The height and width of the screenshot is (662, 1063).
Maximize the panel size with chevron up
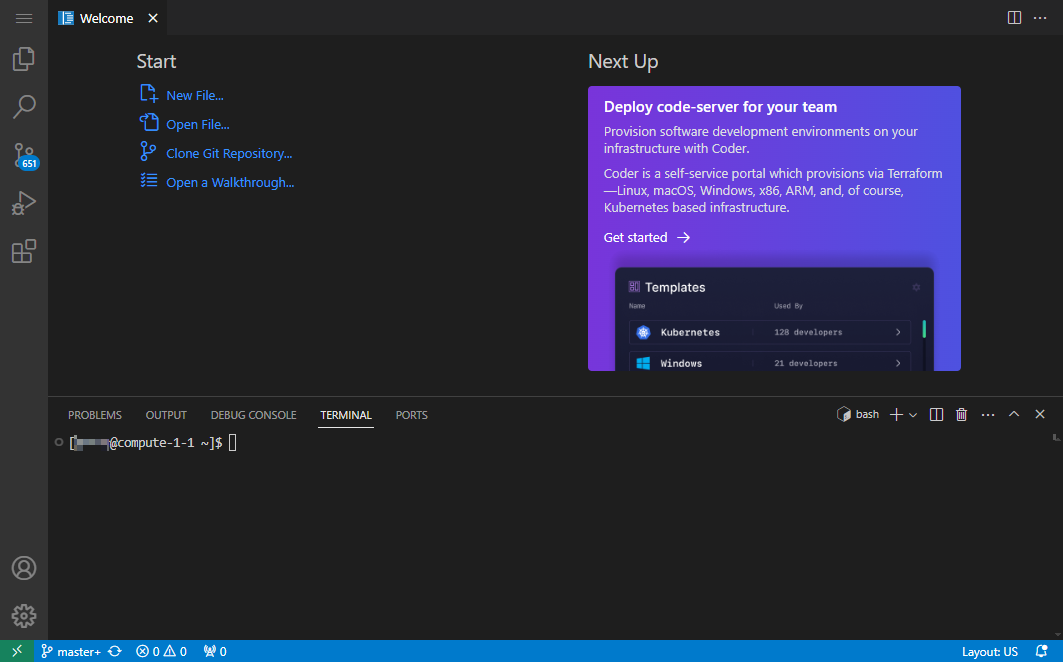point(1014,414)
